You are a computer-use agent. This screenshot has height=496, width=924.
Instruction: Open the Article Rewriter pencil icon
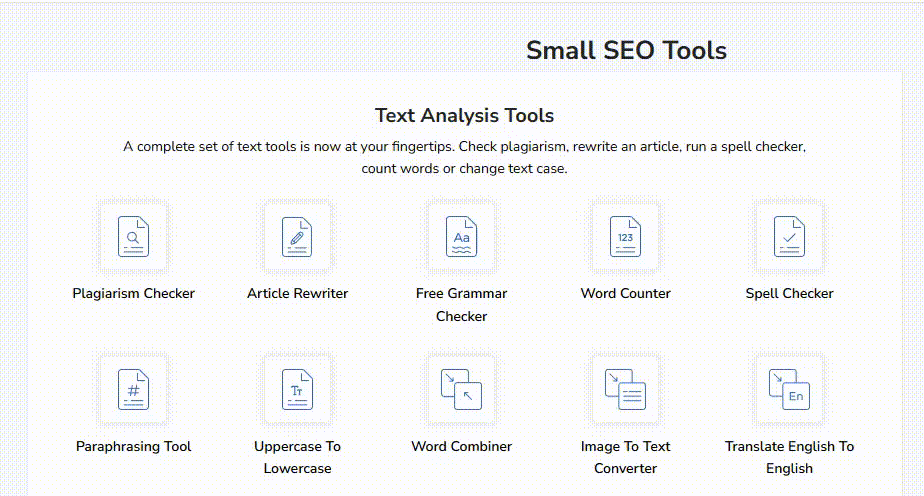click(297, 236)
